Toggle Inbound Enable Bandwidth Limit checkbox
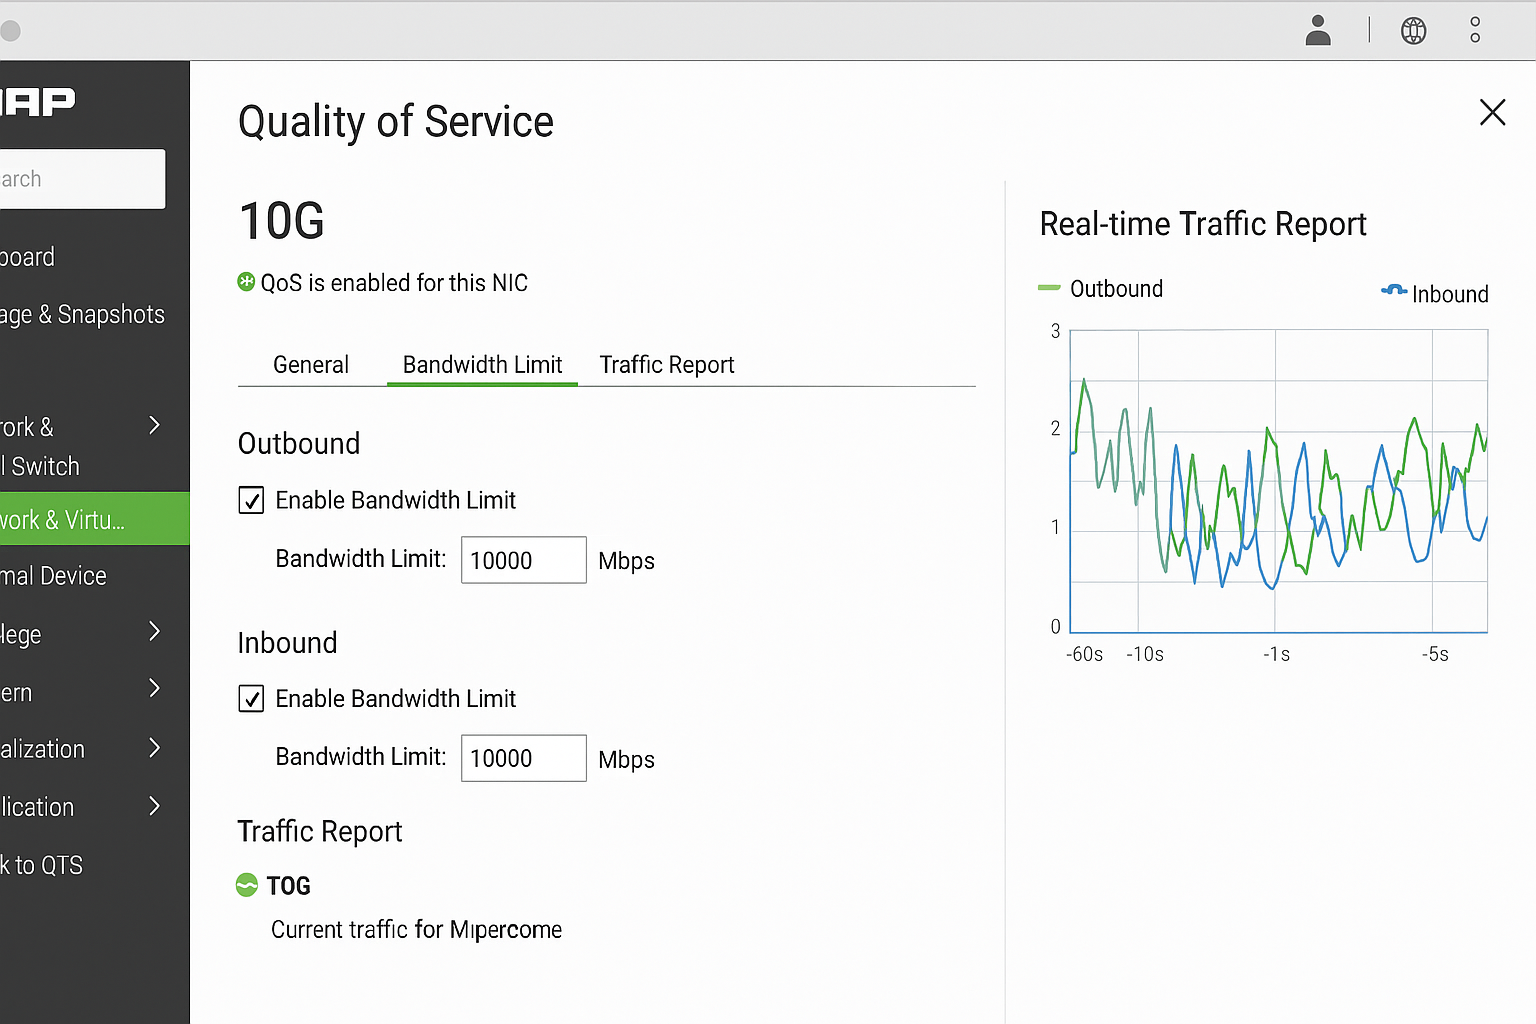Viewport: 1536px width, 1024px height. pyautogui.click(x=251, y=698)
